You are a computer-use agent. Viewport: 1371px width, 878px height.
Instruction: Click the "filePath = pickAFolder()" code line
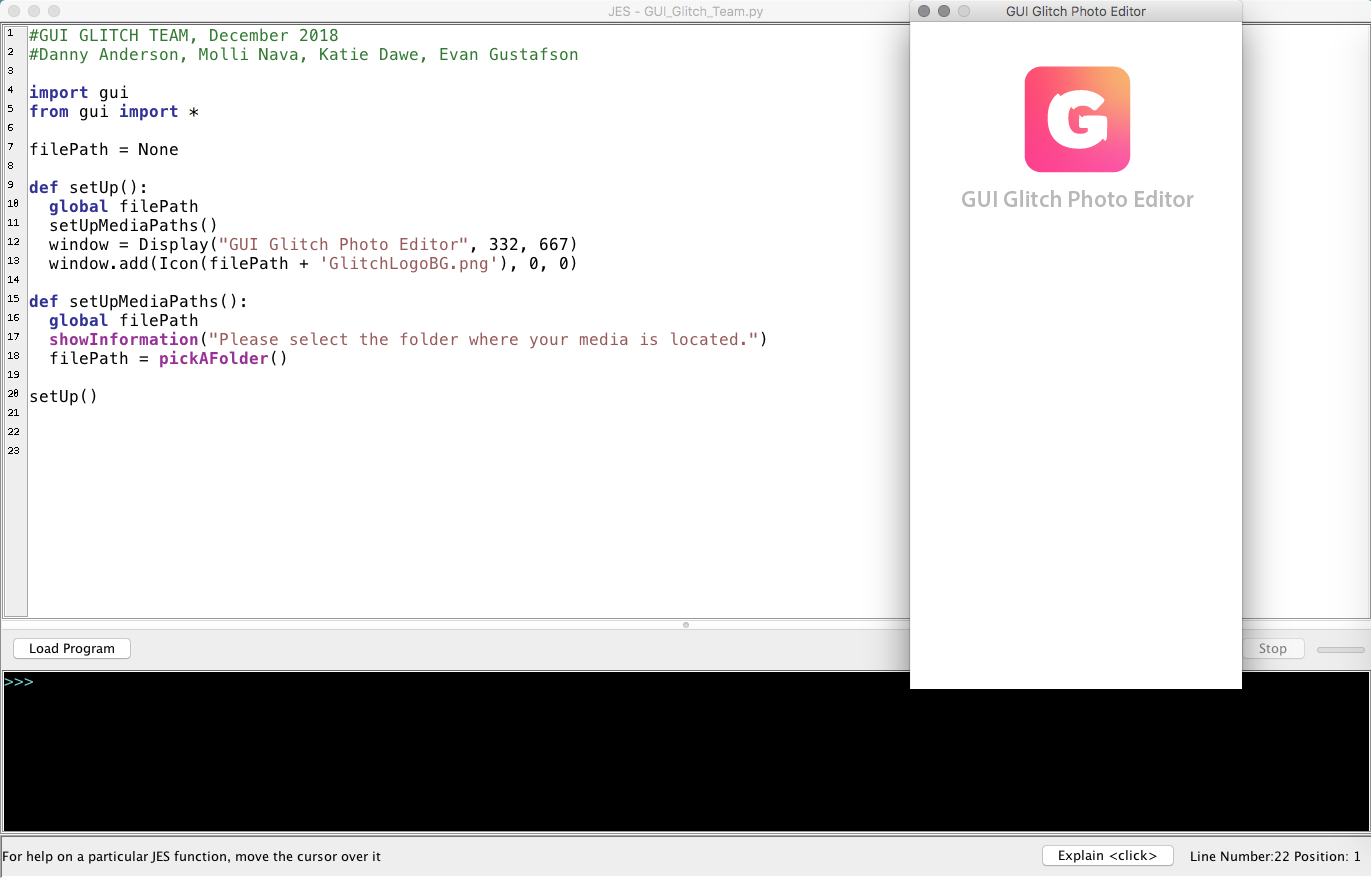click(x=168, y=359)
